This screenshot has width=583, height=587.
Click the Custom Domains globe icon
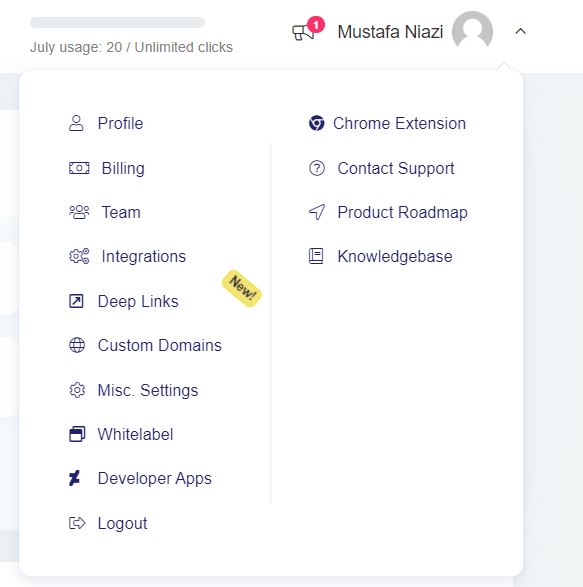[77, 345]
